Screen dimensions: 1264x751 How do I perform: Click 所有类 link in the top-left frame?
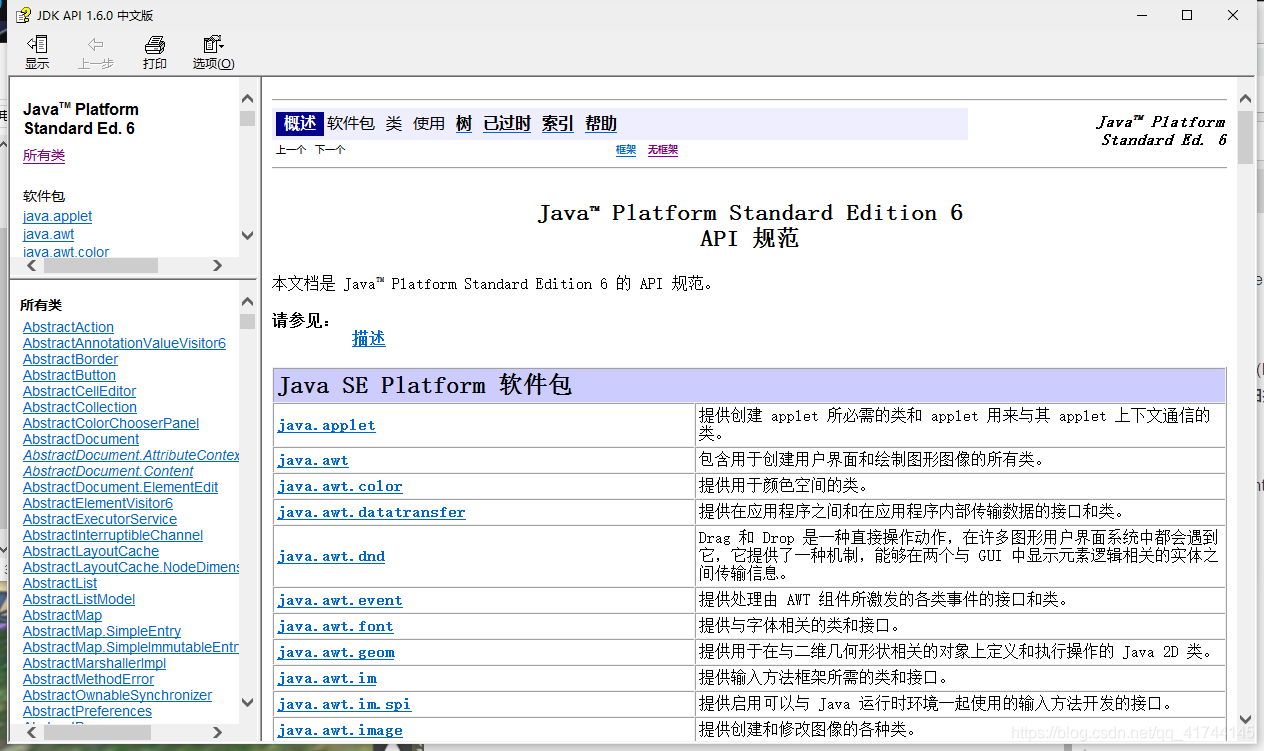tap(44, 156)
